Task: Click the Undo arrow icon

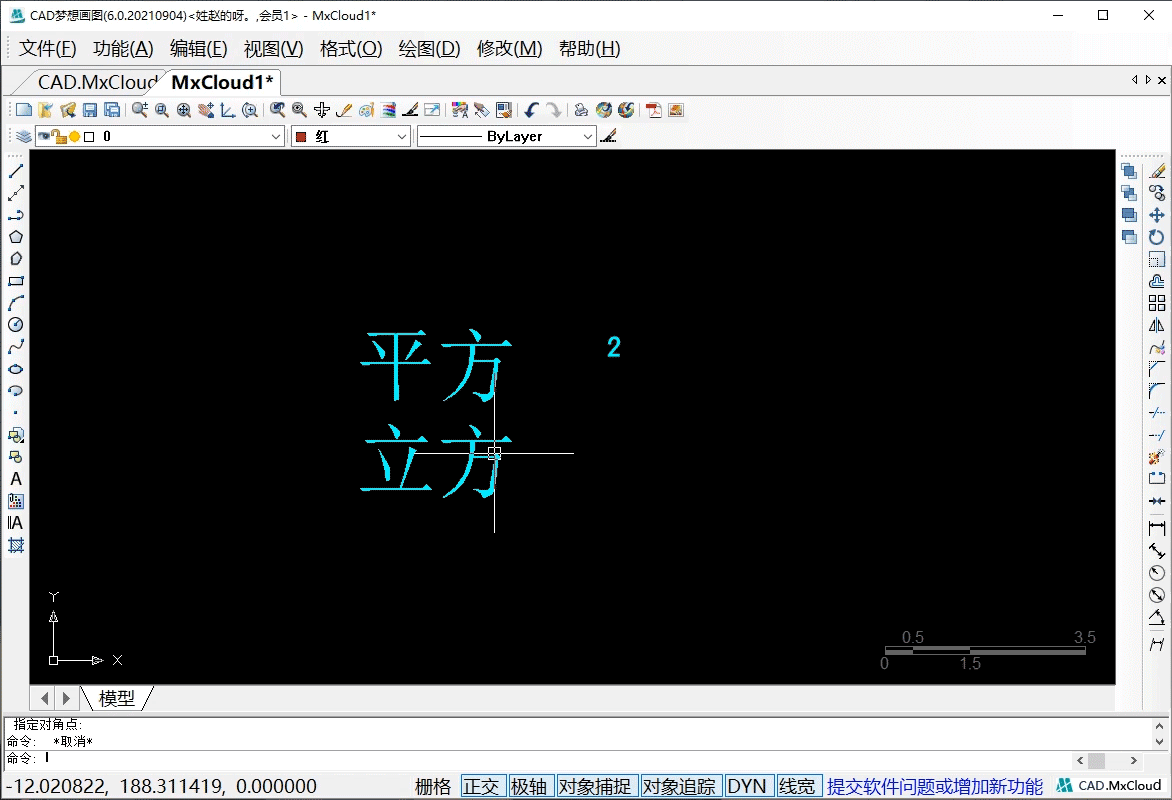Action: pyautogui.click(x=531, y=110)
